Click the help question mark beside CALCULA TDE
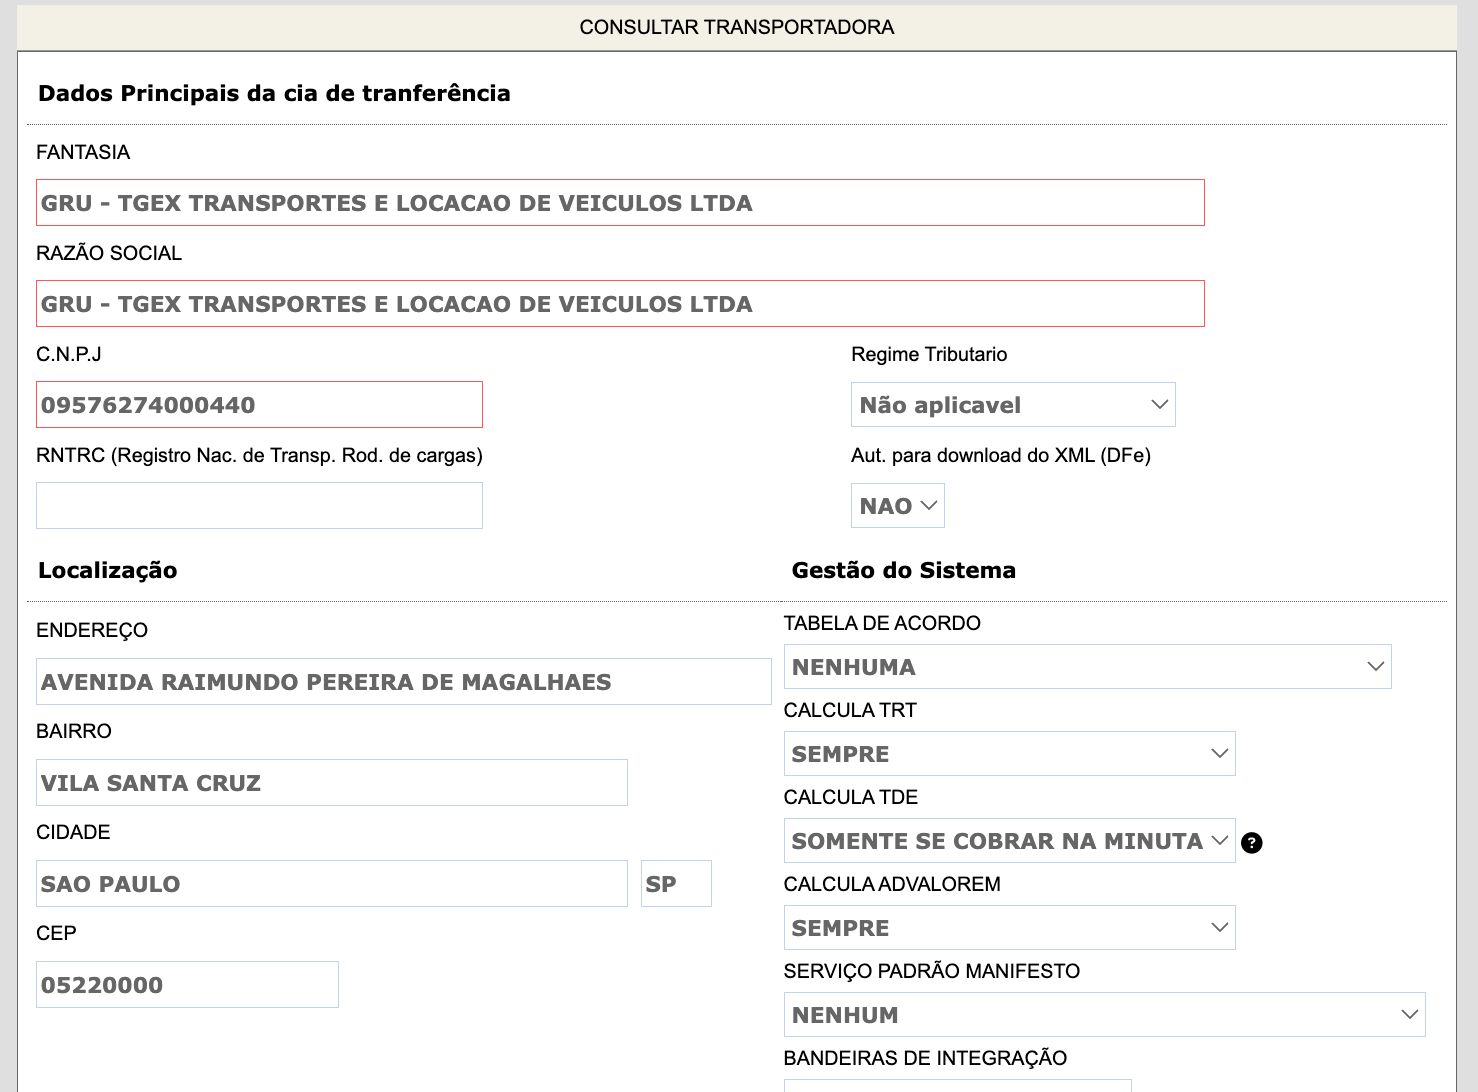The width and height of the screenshot is (1478, 1092). [x=1251, y=843]
